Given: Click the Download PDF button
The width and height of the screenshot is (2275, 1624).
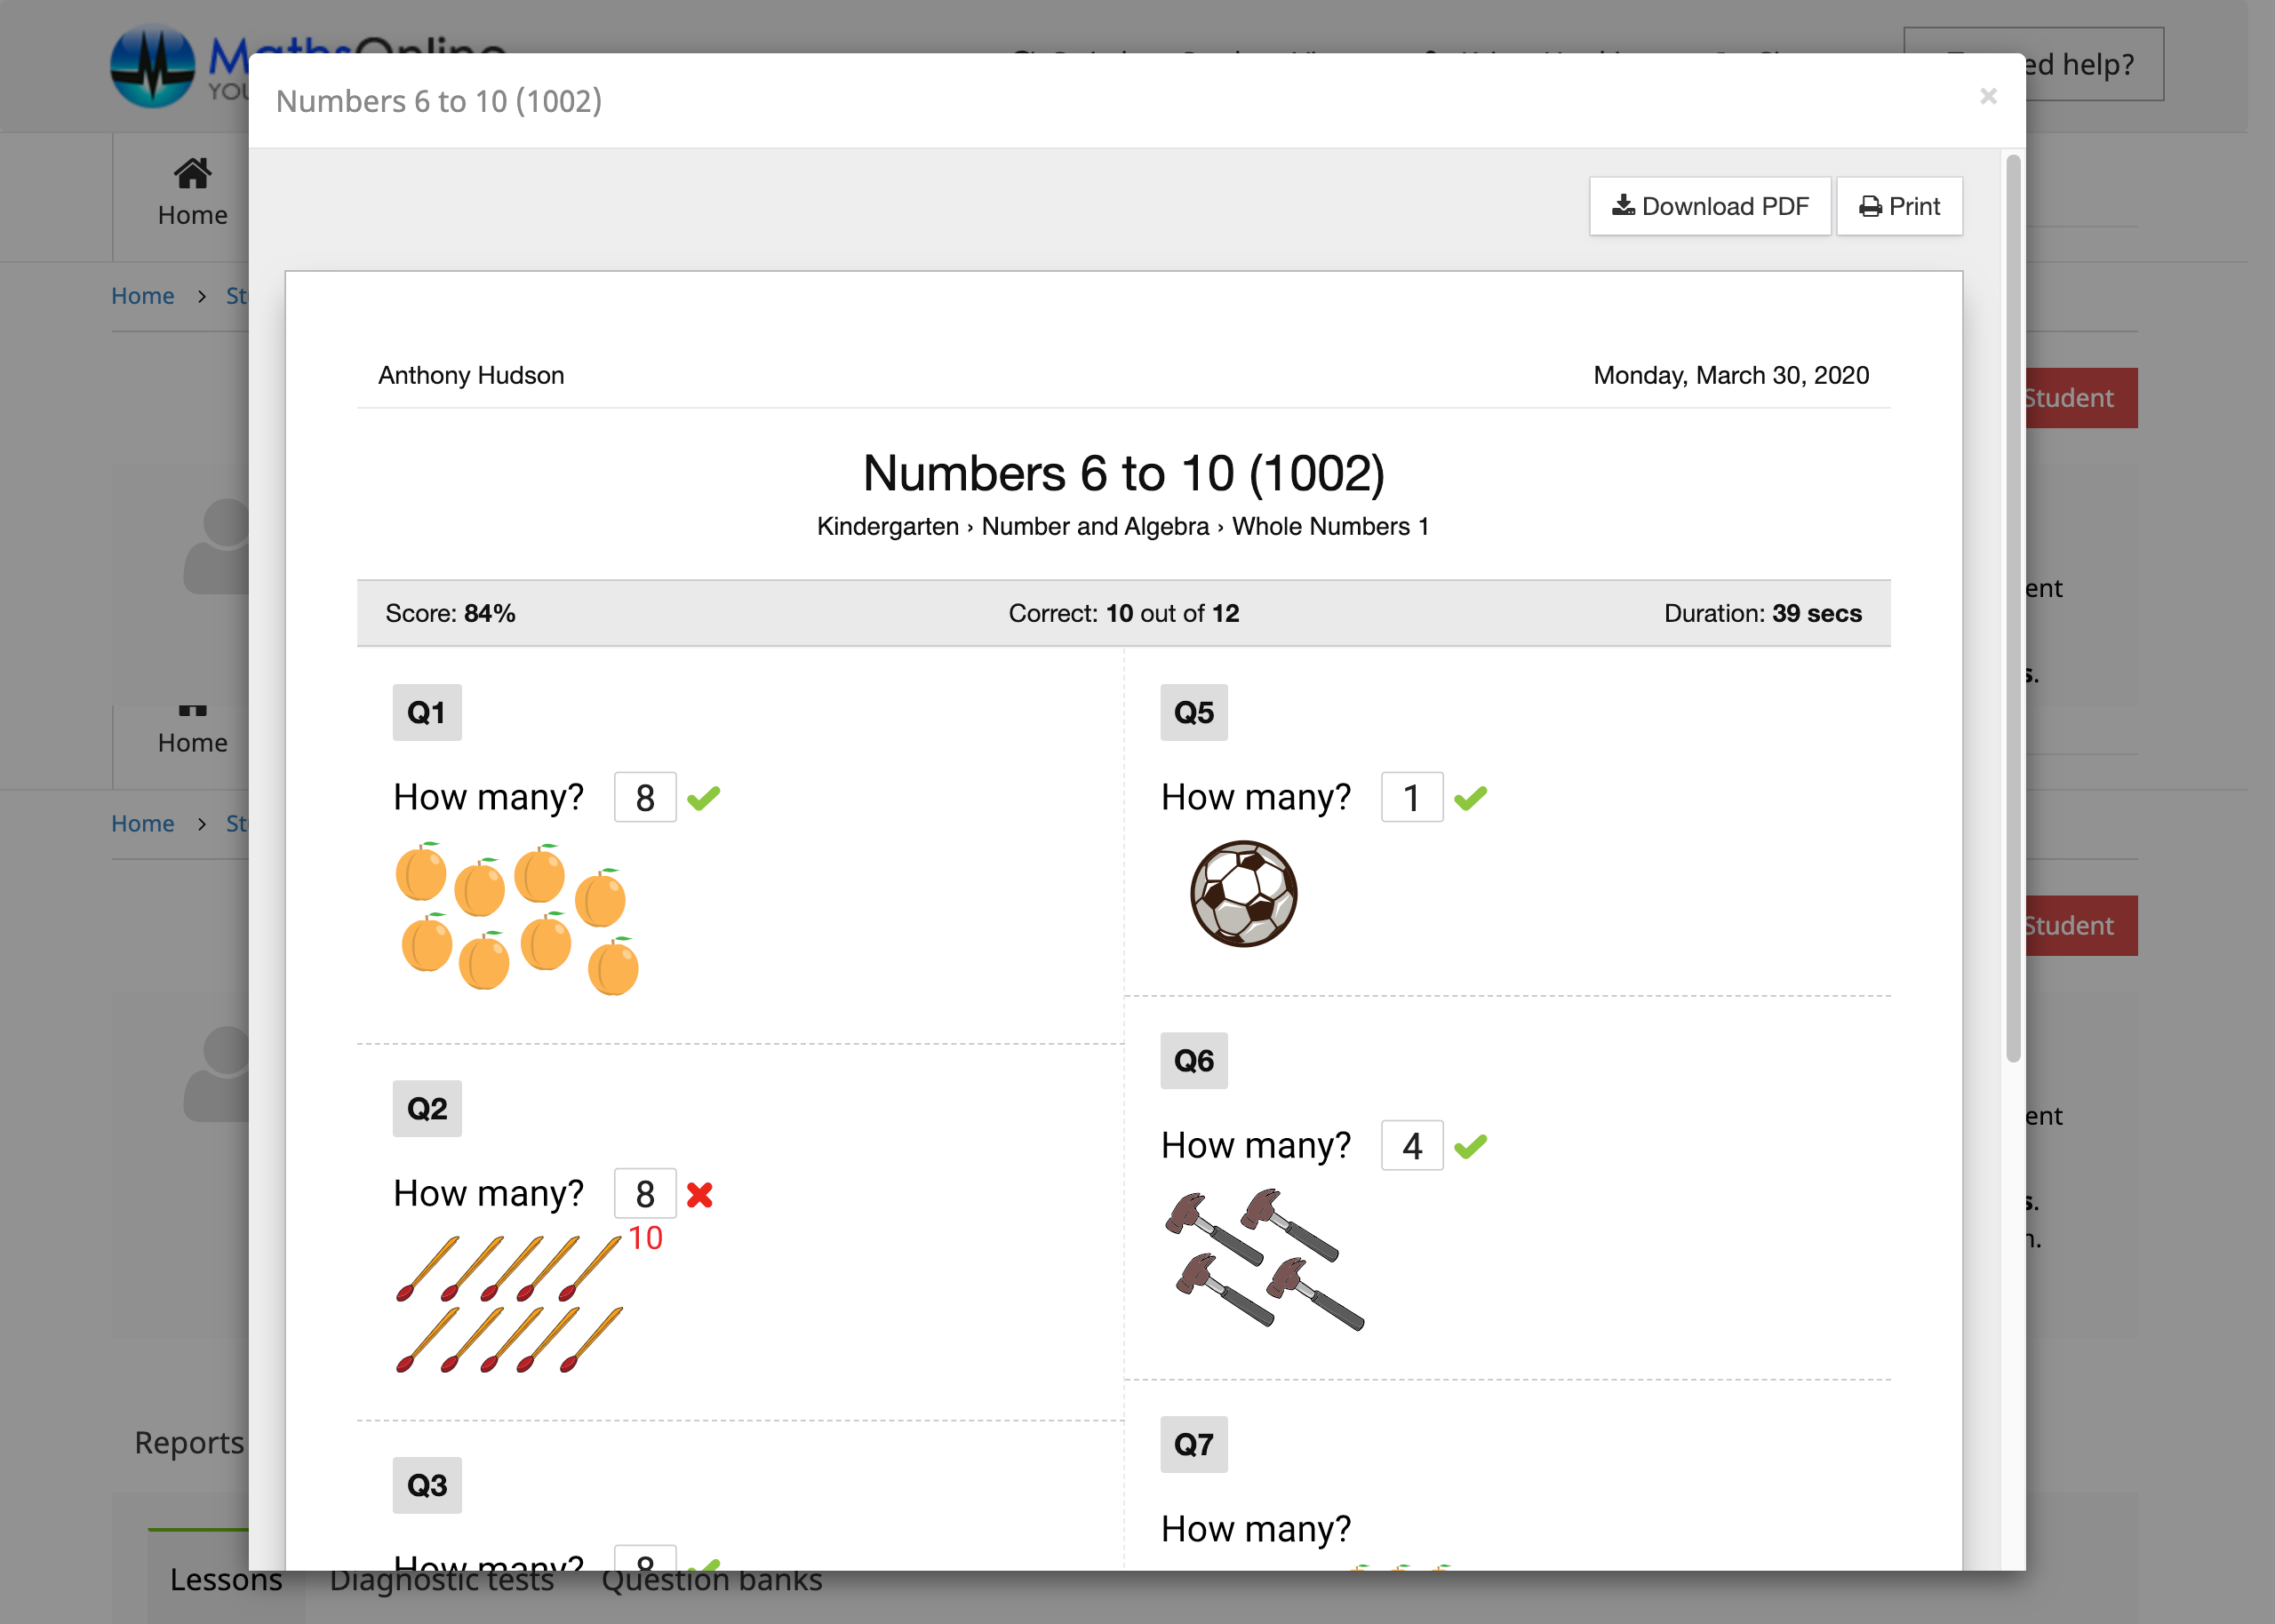Looking at the screenshot, I should click(1710, 206).
